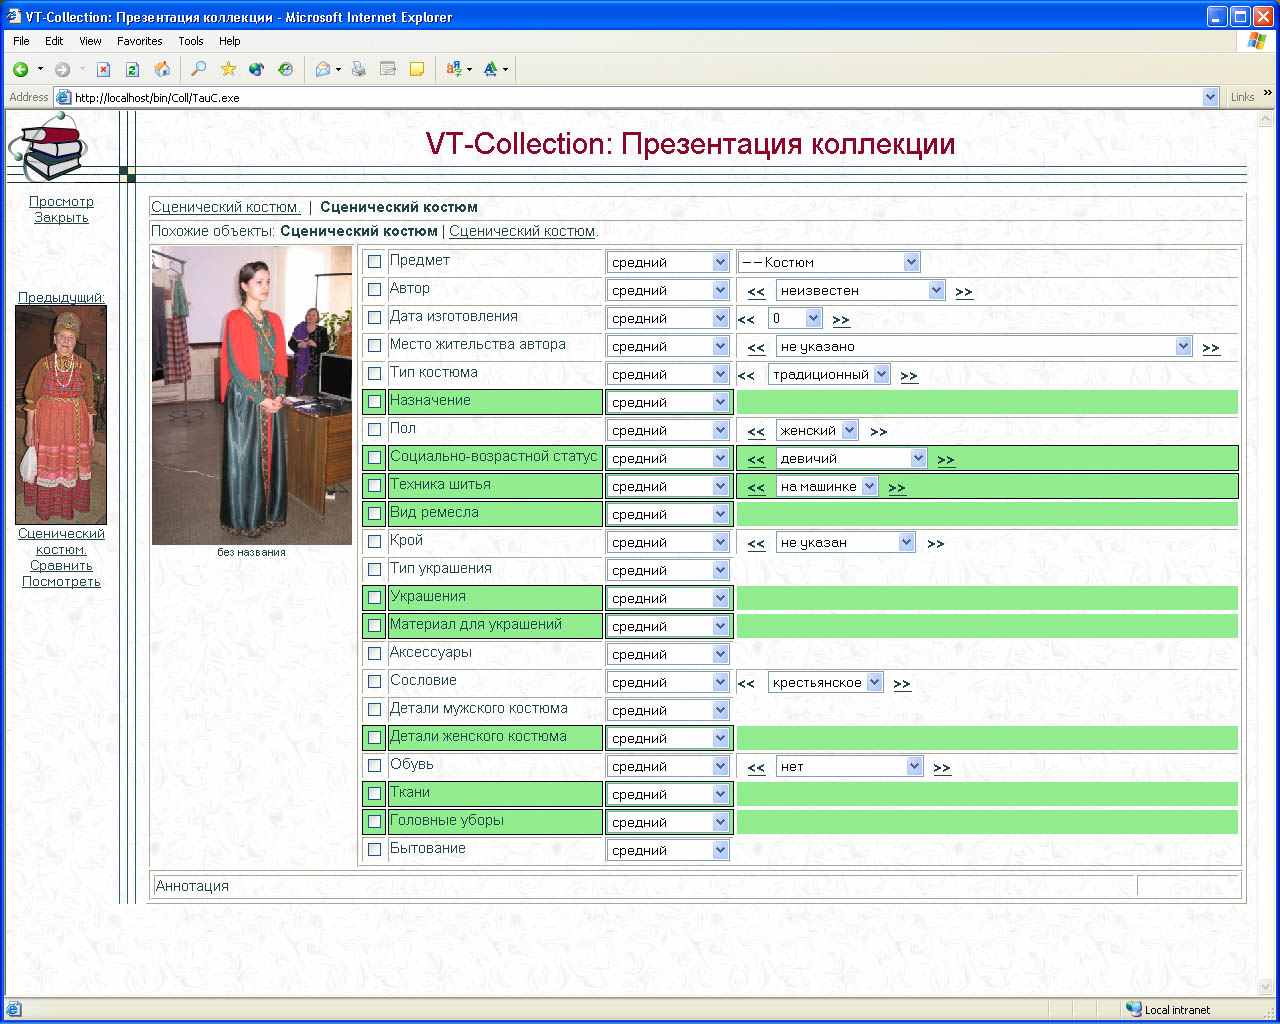Open the Help menu
The width and height of the screenshot is (1280, 1024).
click(230, 41)
